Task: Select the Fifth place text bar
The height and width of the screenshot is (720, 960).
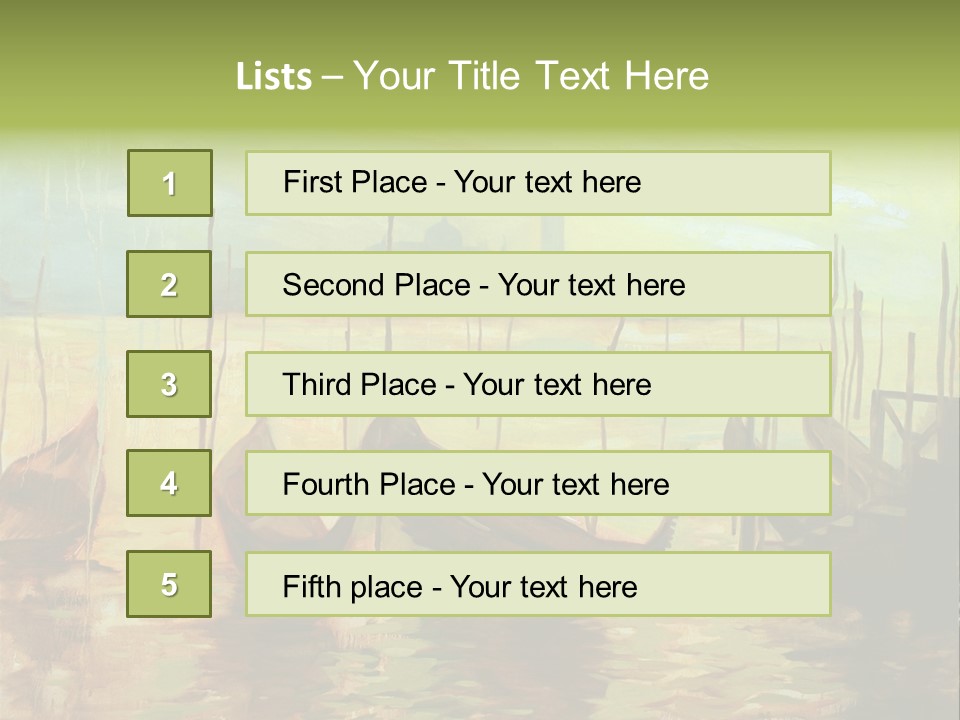Action: pyautogui.click(x=538, y=584)
